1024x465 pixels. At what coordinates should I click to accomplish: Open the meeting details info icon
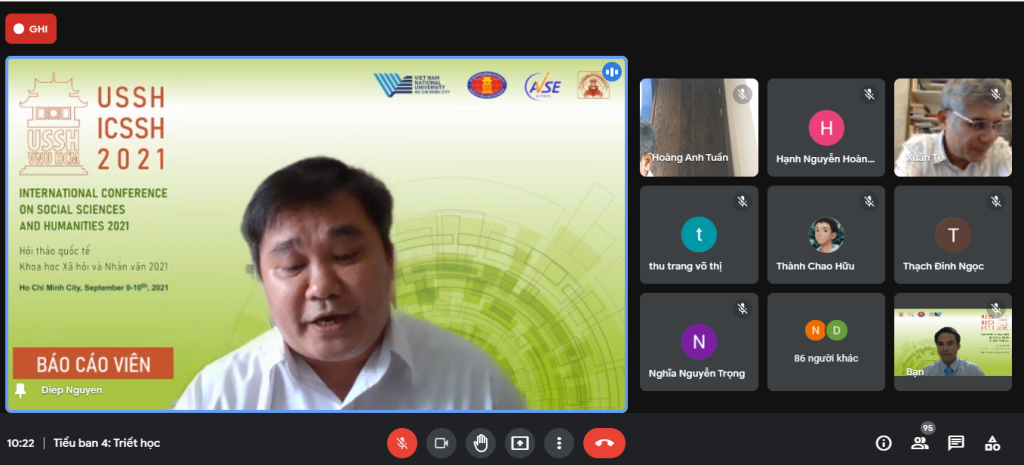point(884,443)
